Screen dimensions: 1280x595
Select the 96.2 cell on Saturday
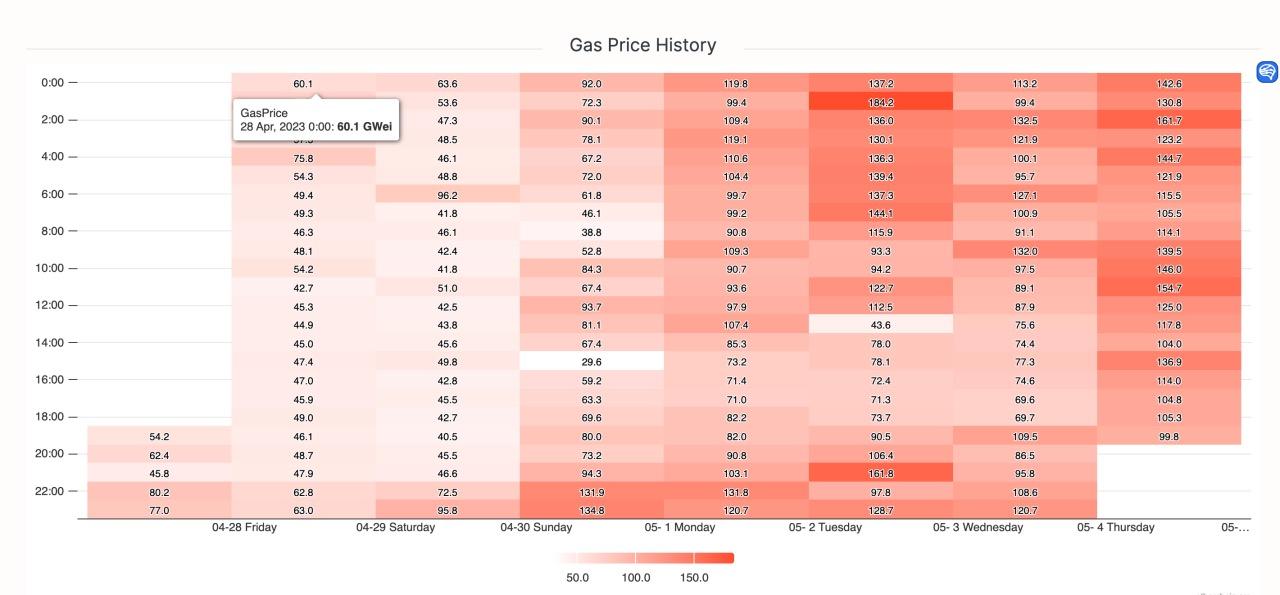447,195
